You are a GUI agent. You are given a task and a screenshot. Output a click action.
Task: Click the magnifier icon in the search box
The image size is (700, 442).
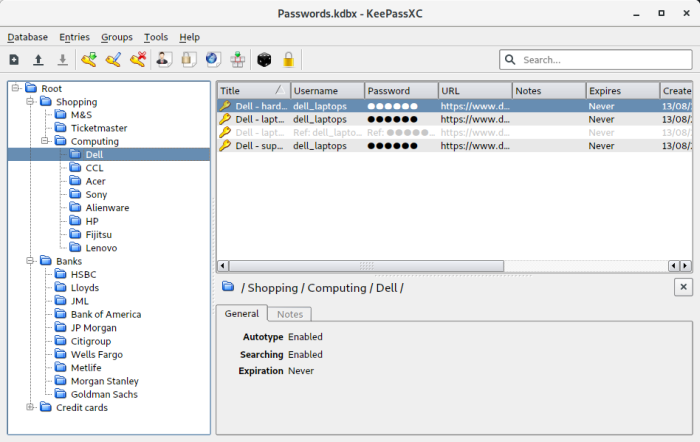tap(510, 59)
